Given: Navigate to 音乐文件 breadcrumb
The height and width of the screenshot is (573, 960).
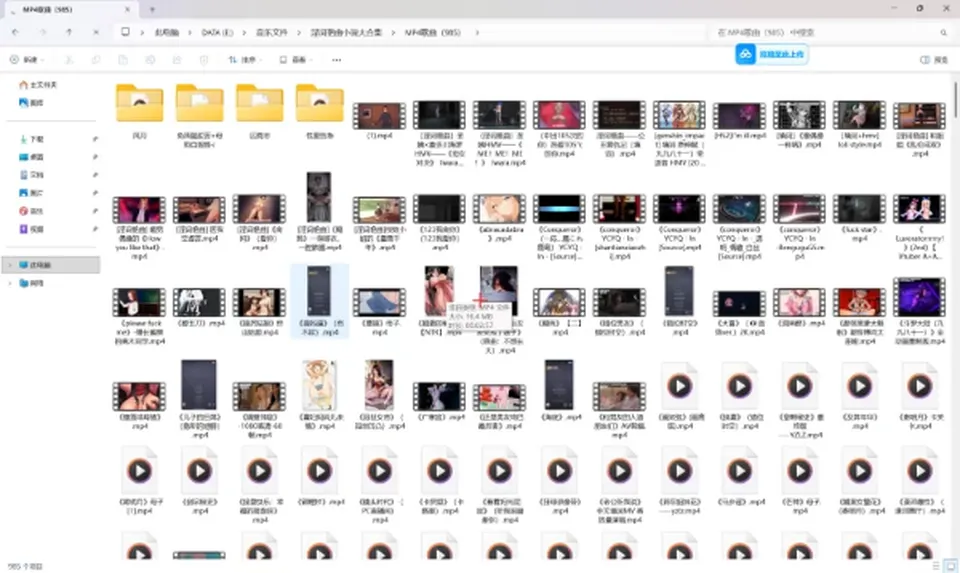Looking at the screenshot, I should [x=271, y=32].
